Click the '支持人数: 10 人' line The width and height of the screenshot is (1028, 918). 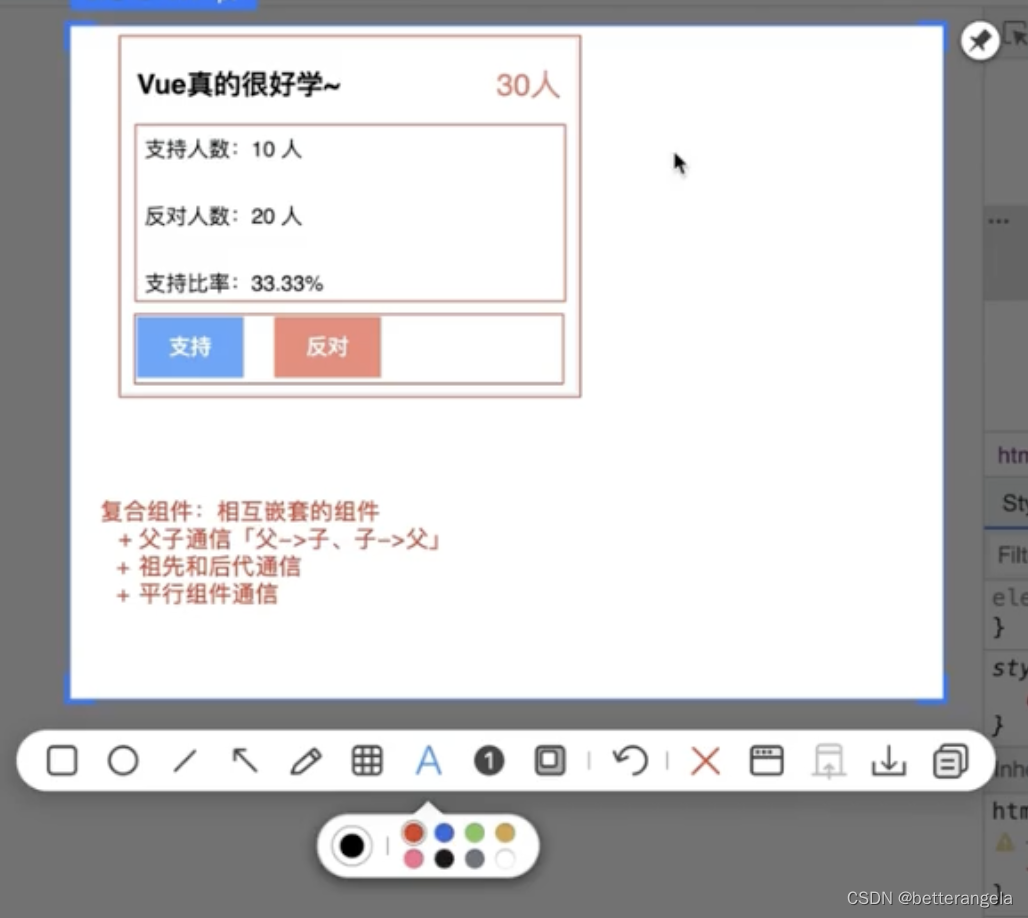[x=223, y=150]
